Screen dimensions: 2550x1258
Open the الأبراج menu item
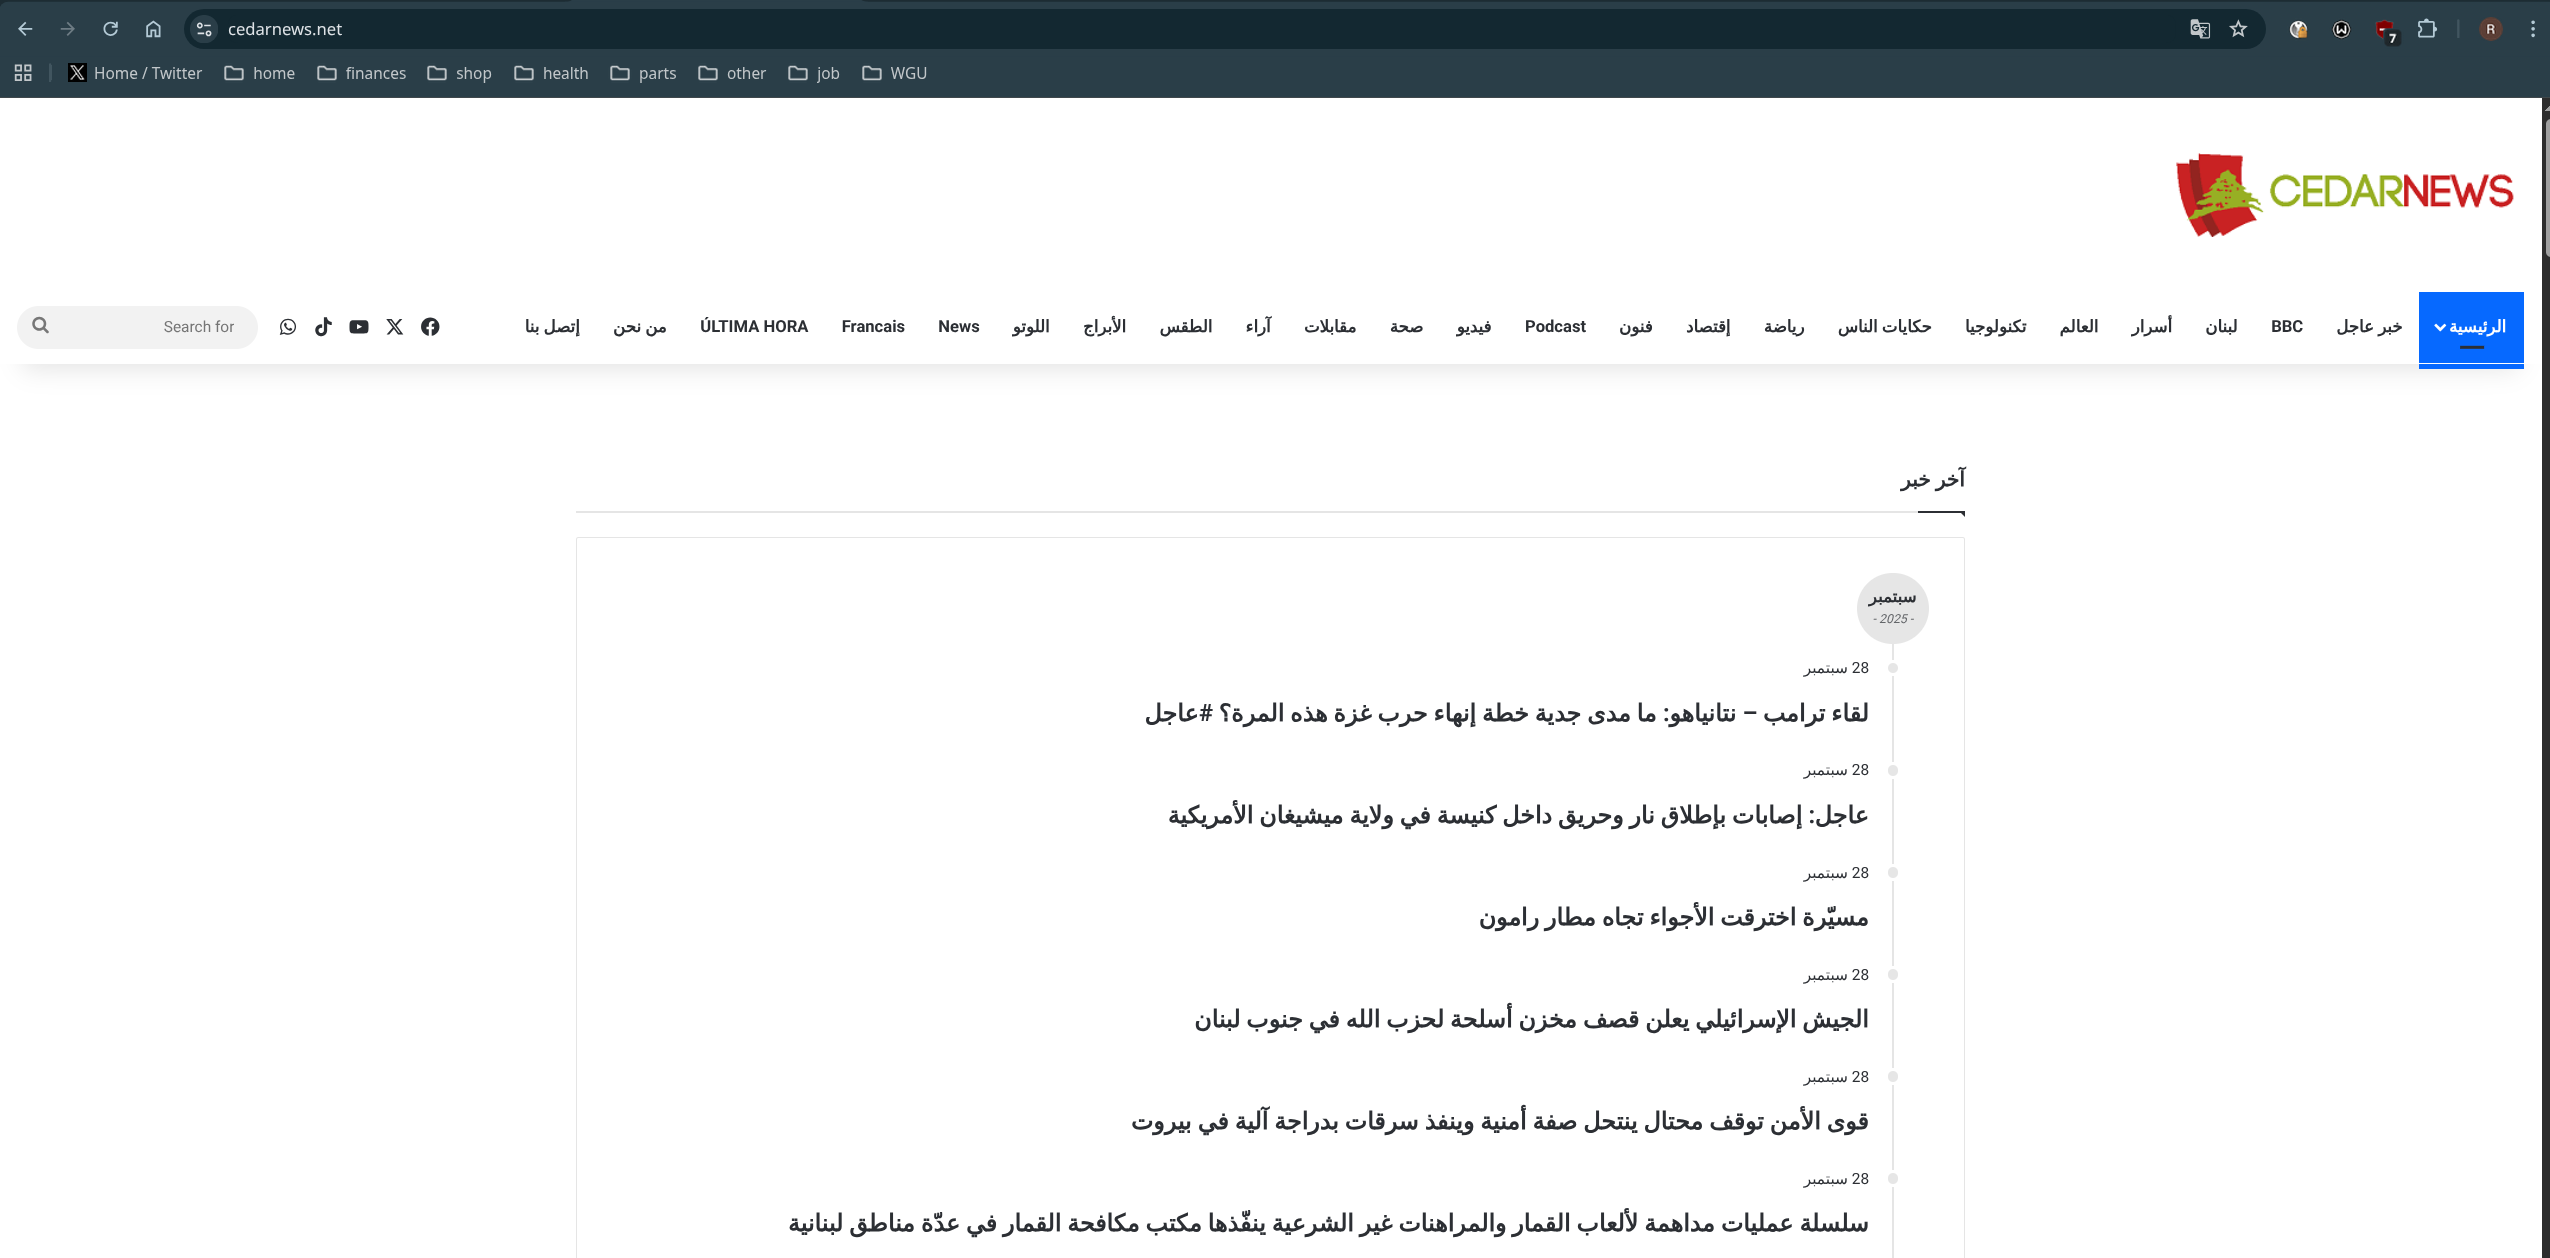click(1104, 327)
